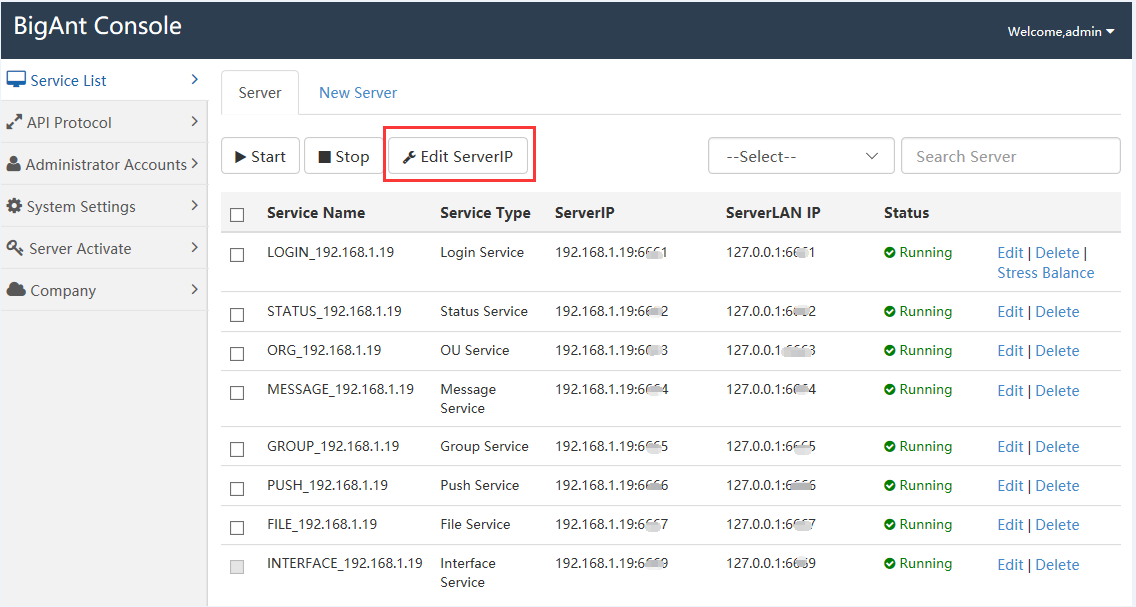The width and height of the screenshot is (1136, 607).
Task: Open Administrator Accounts in sidebar
Action: [x=104, y=164]
